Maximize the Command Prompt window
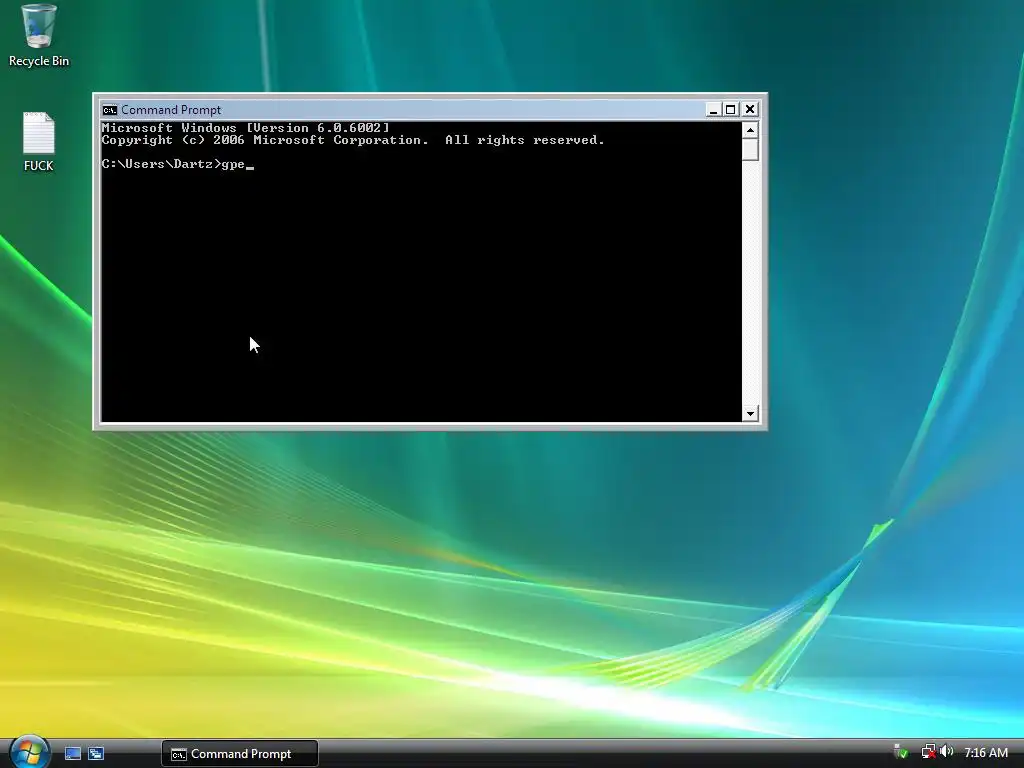This screenshot has width=1024, height=768. (731, 110)
